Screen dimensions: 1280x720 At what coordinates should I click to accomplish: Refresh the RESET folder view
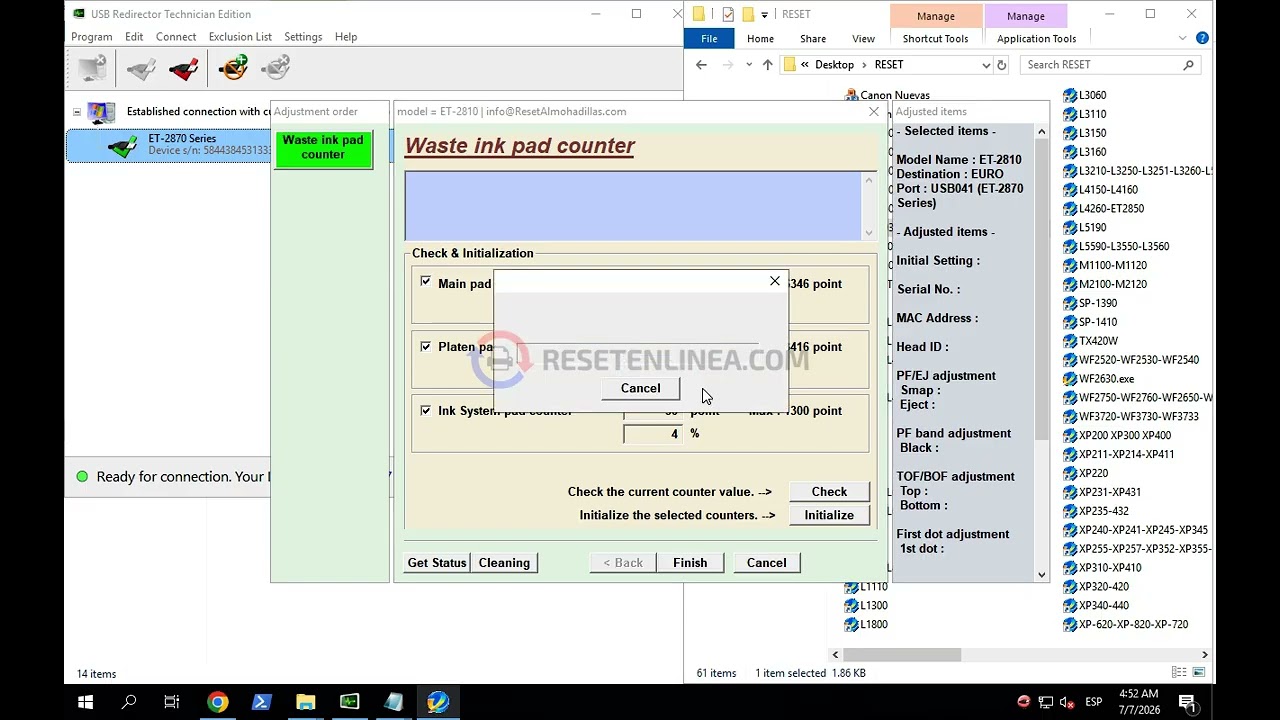(1002, 65)
